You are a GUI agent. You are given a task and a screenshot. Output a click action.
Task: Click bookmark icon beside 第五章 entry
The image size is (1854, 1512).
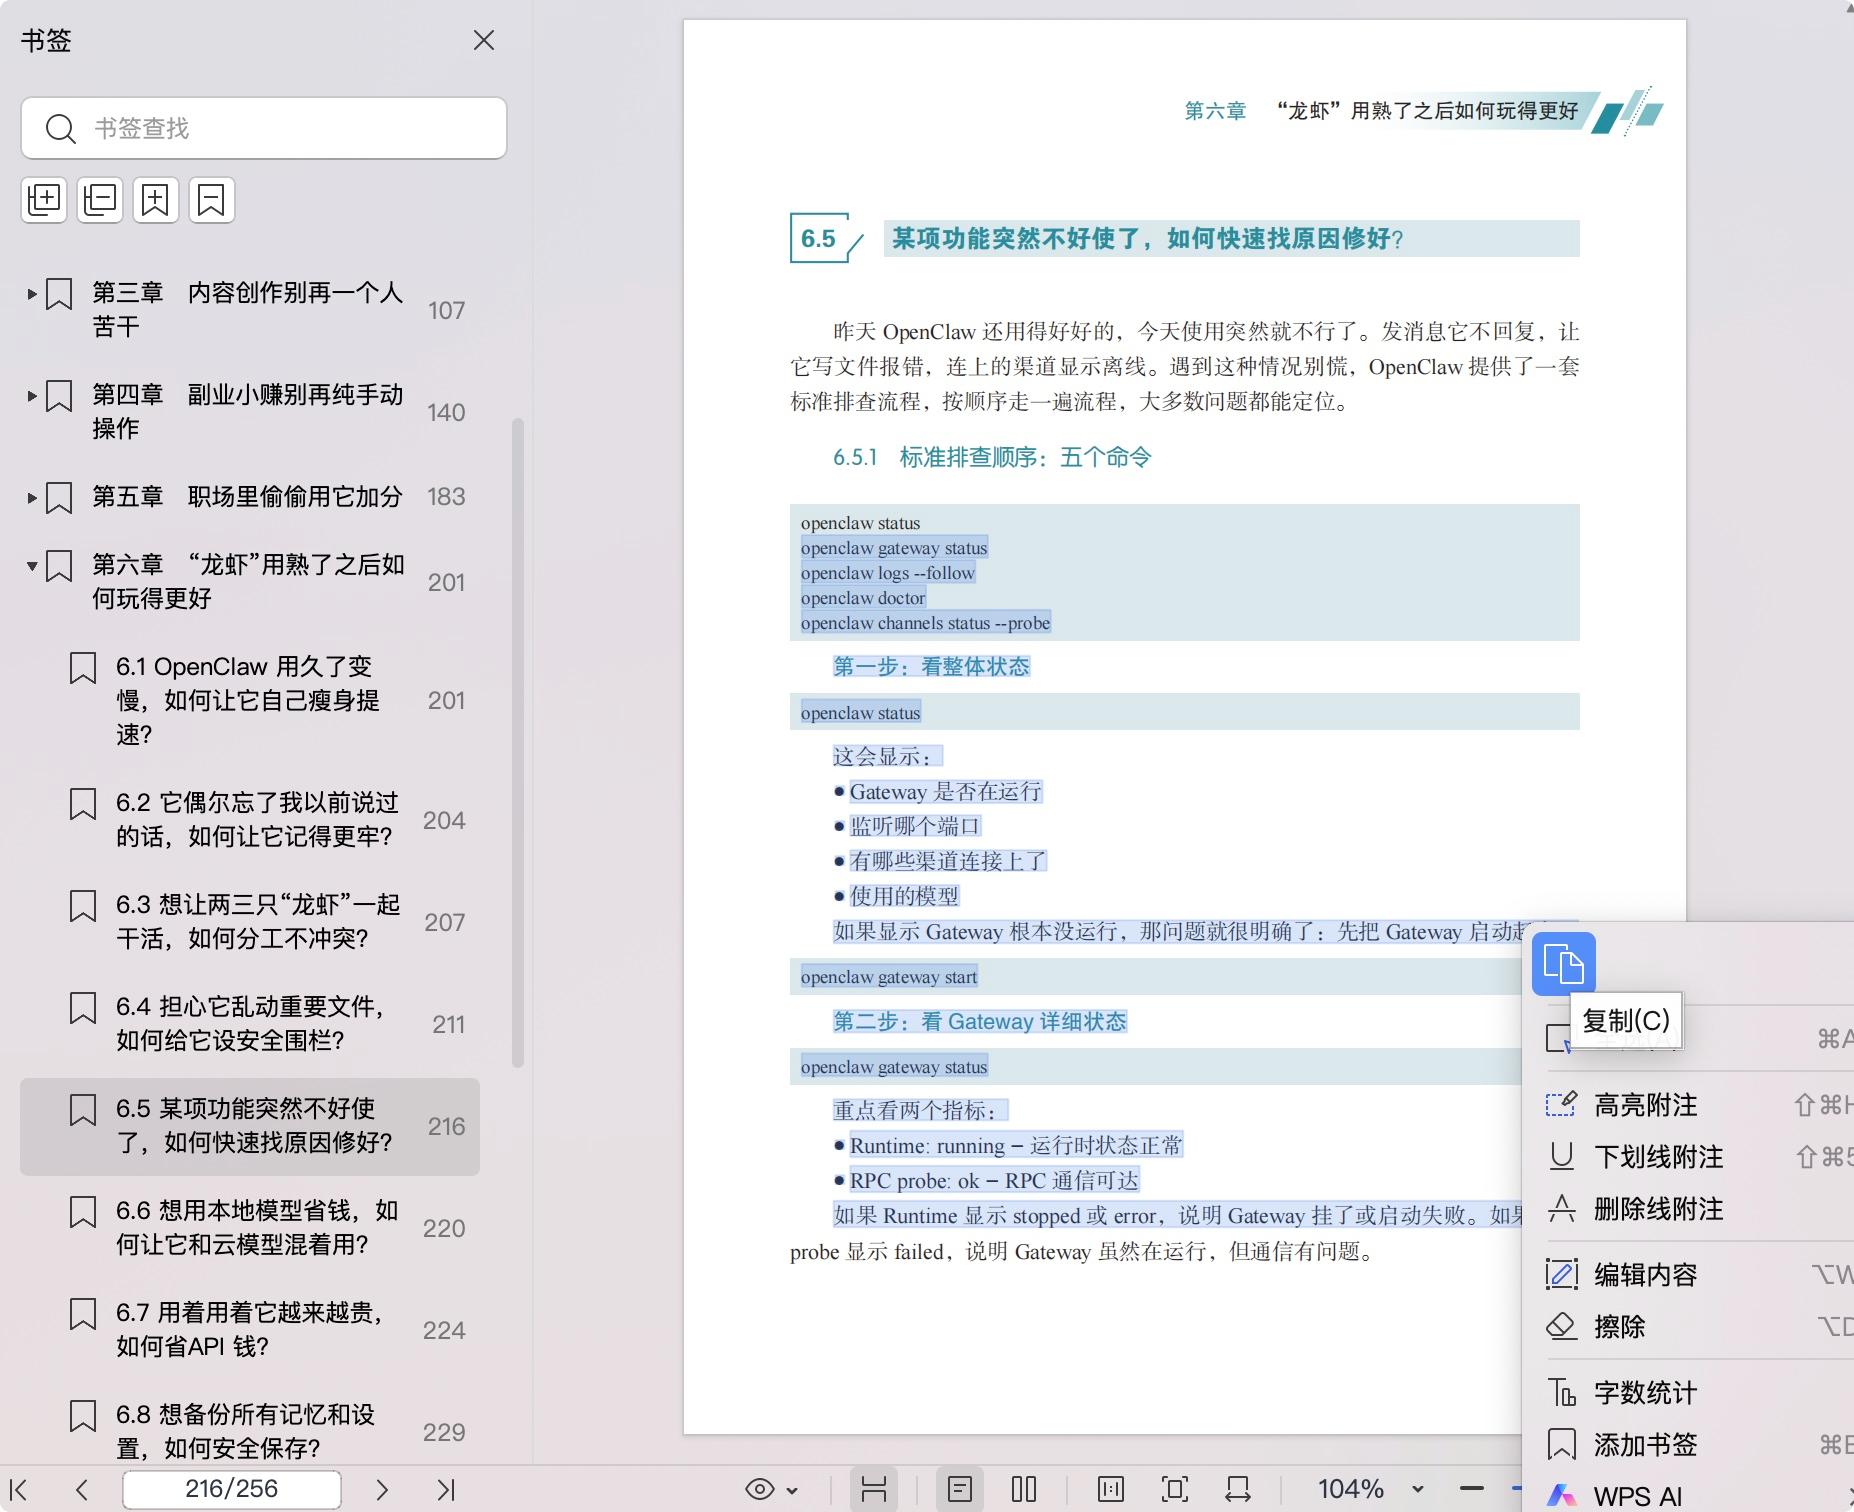coord(59,497)
